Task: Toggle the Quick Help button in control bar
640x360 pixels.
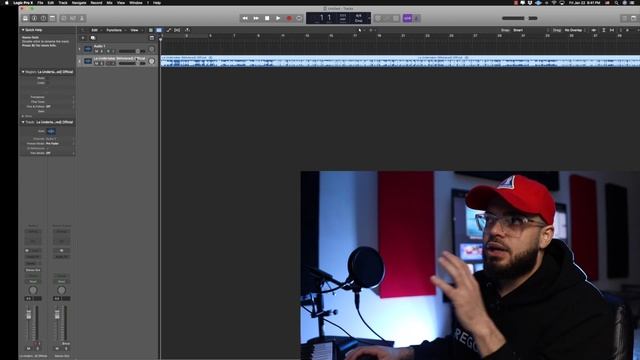Action: click(43, 18)
